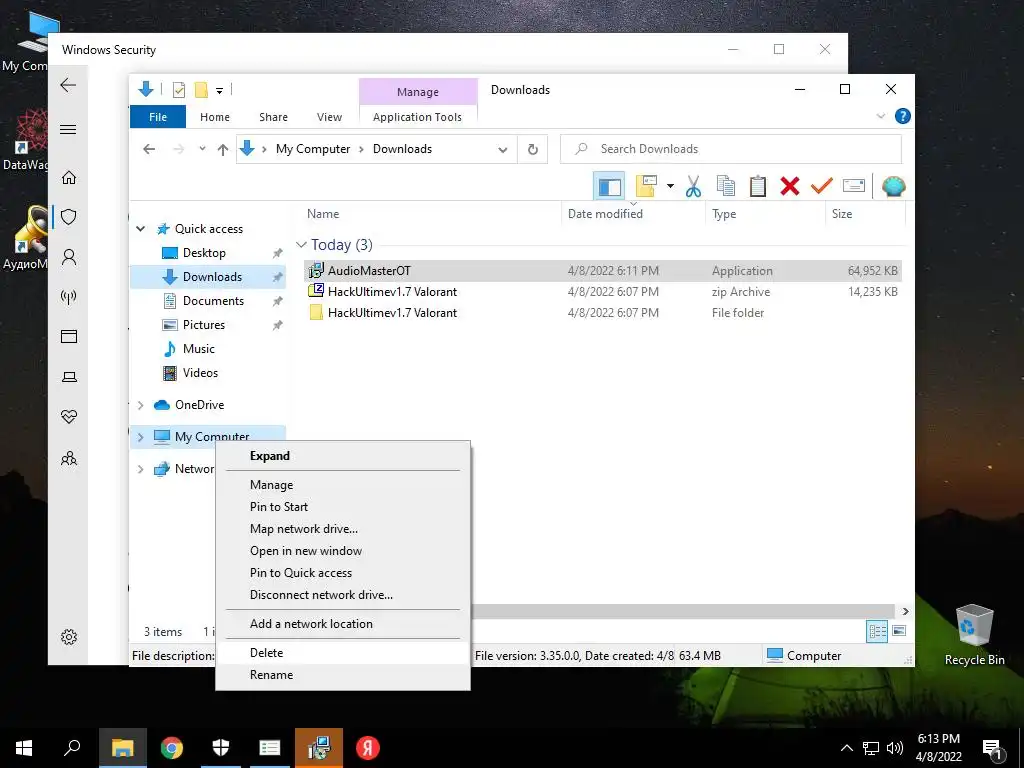
Task: Click the Paste clipboard toolbar icon
Action: (x=758, y=187)
